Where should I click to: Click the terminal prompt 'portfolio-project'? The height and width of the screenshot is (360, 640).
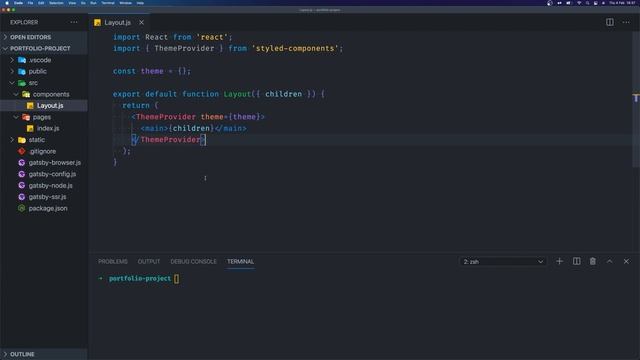point(140,278)
